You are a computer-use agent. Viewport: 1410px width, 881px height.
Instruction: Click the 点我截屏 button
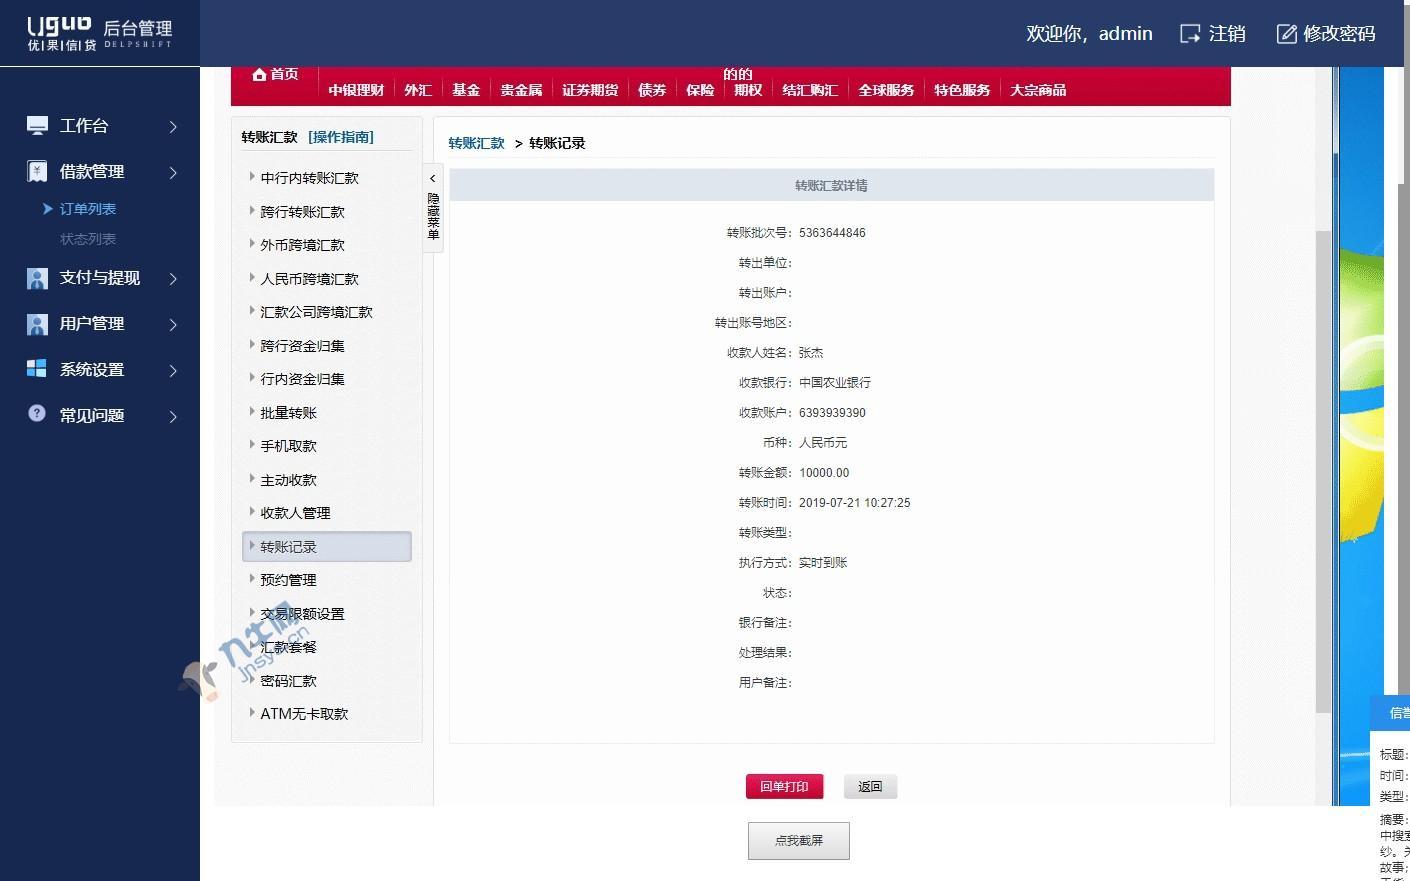(x=799, y=841)
